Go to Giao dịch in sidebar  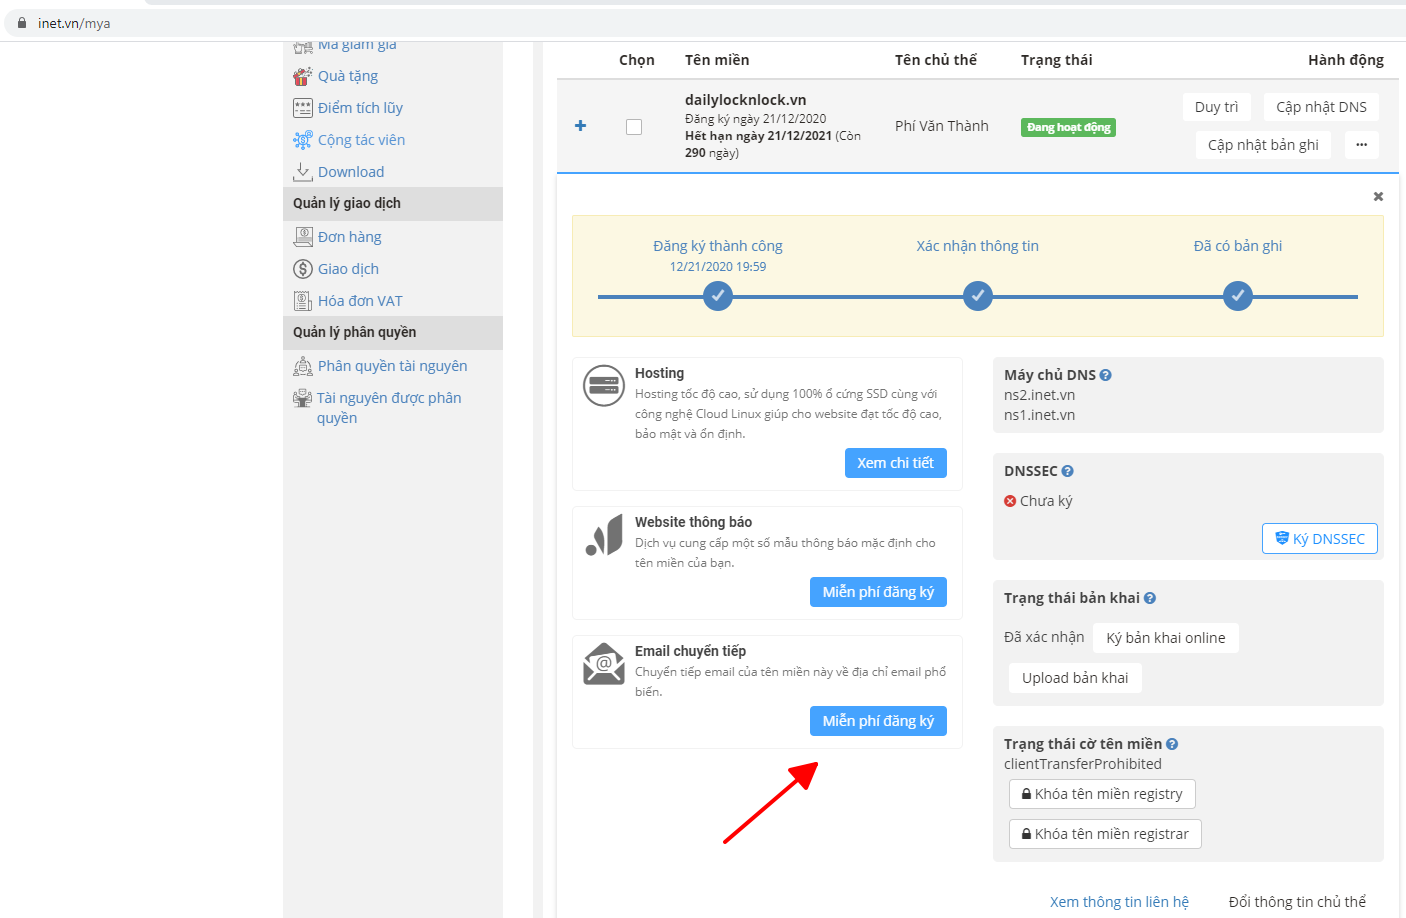[348, 269]
